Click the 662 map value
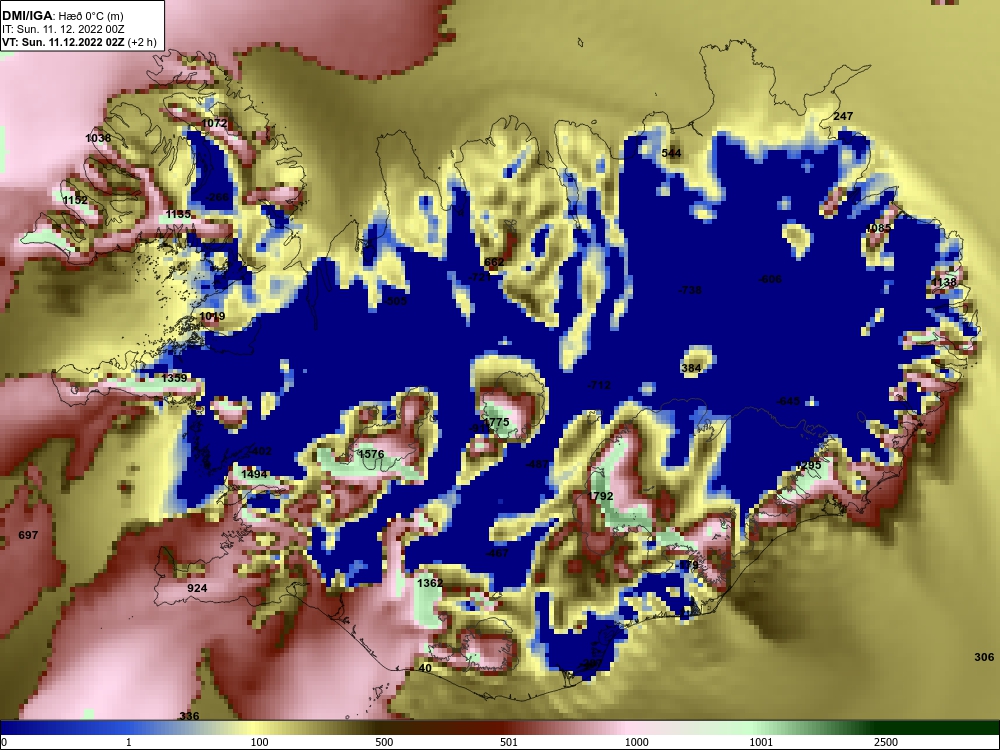1000x750 pixels. point(494,262)
